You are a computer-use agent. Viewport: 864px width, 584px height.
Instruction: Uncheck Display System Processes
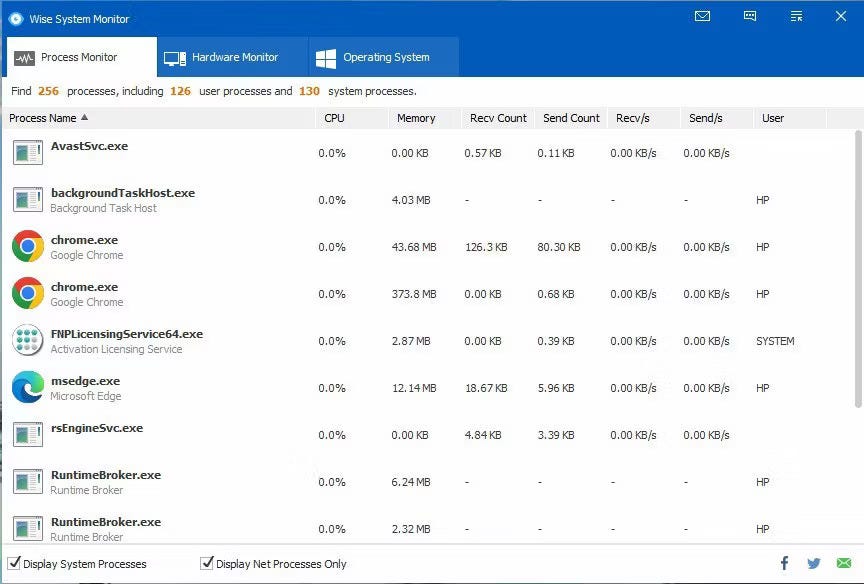(14, 563)
